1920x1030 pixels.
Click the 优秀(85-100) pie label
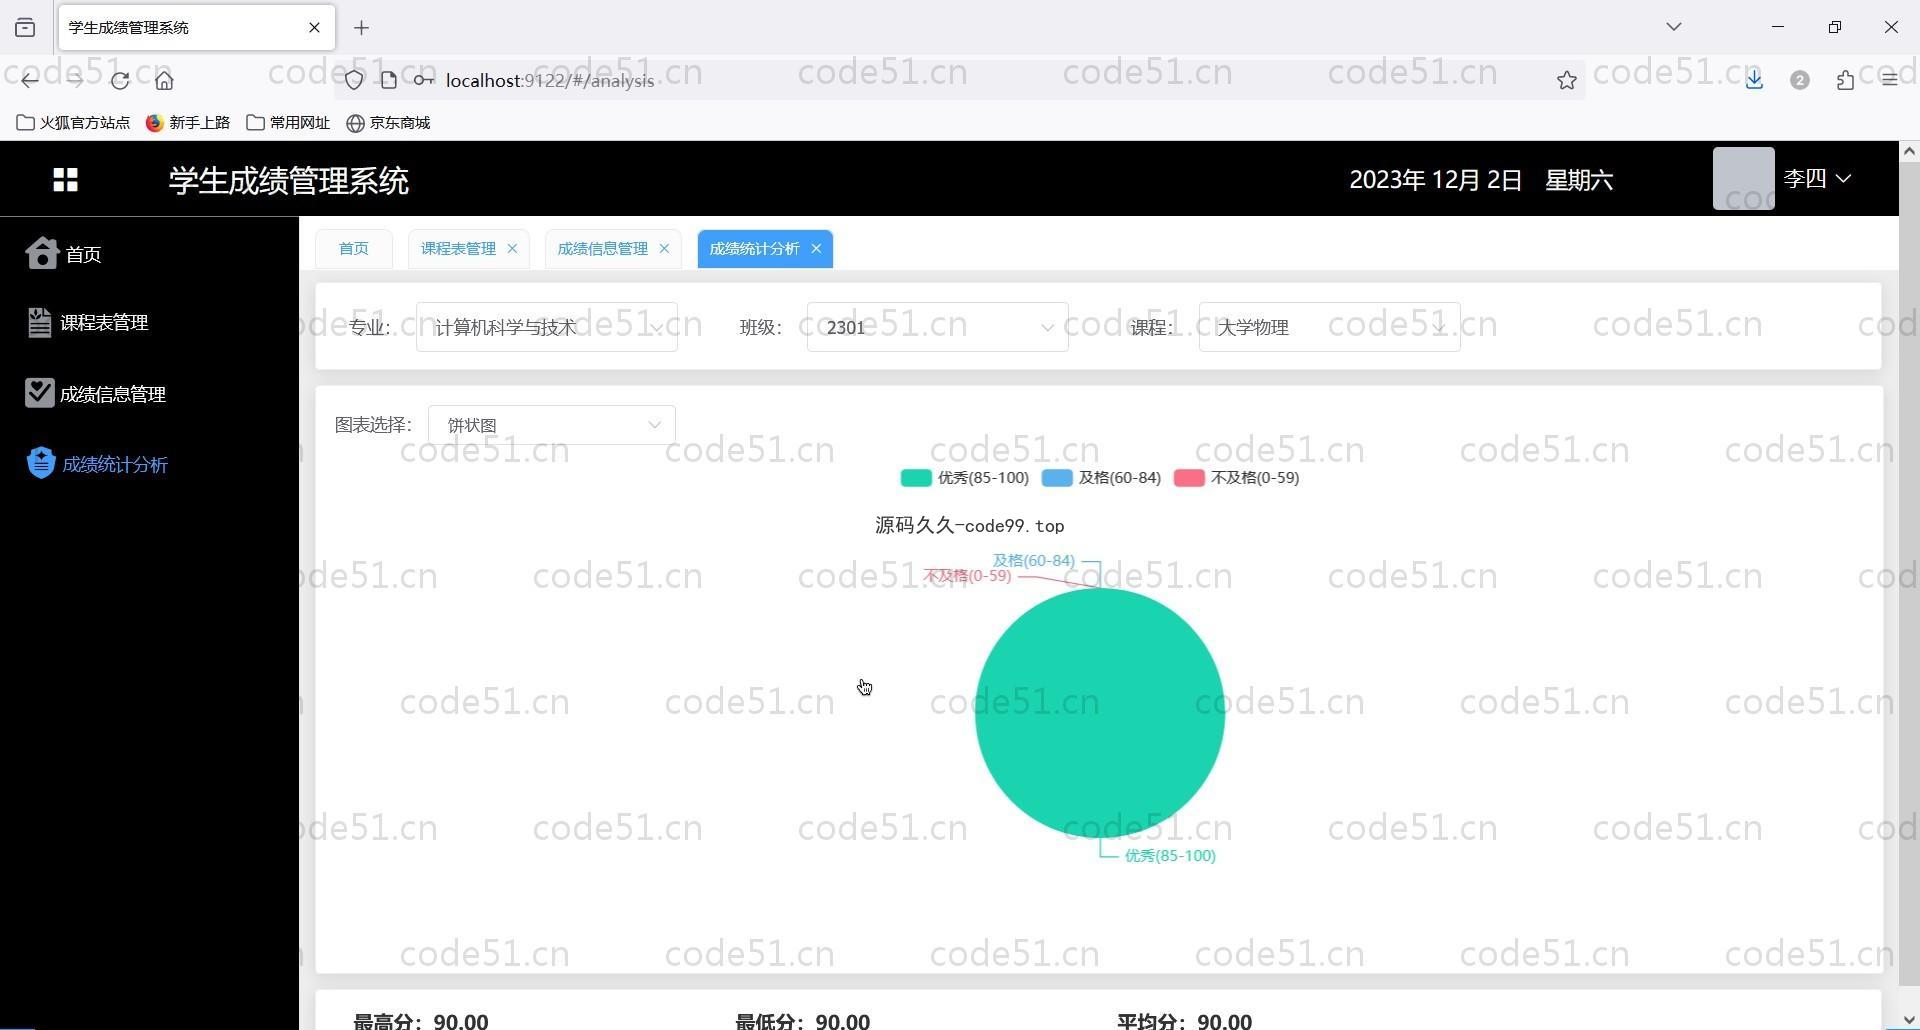pyautogui.click(x=1170, y=856)
